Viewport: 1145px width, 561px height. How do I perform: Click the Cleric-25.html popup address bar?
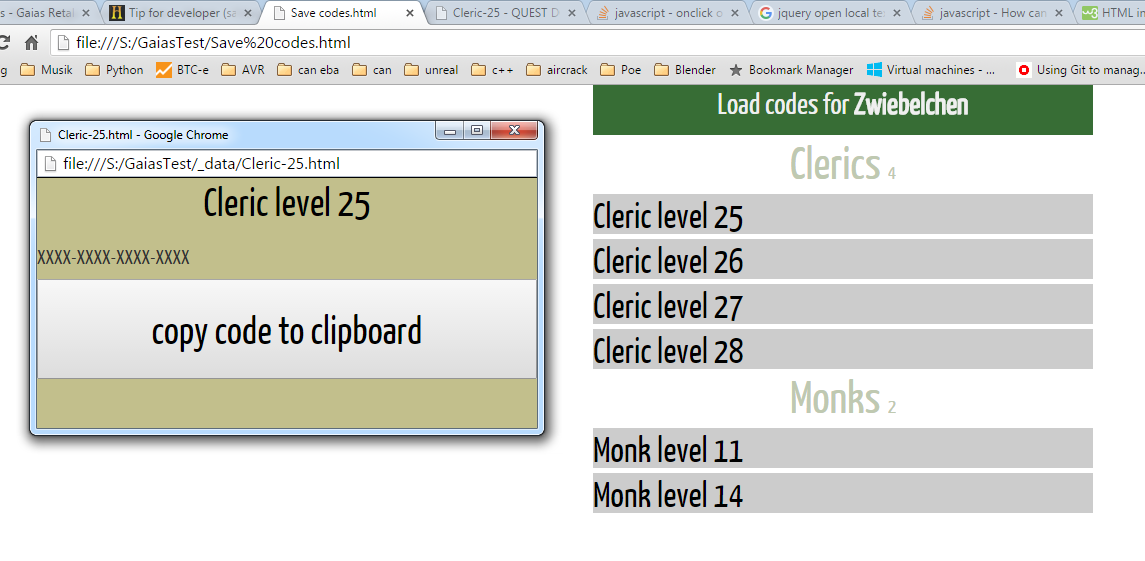coord(287,164)
